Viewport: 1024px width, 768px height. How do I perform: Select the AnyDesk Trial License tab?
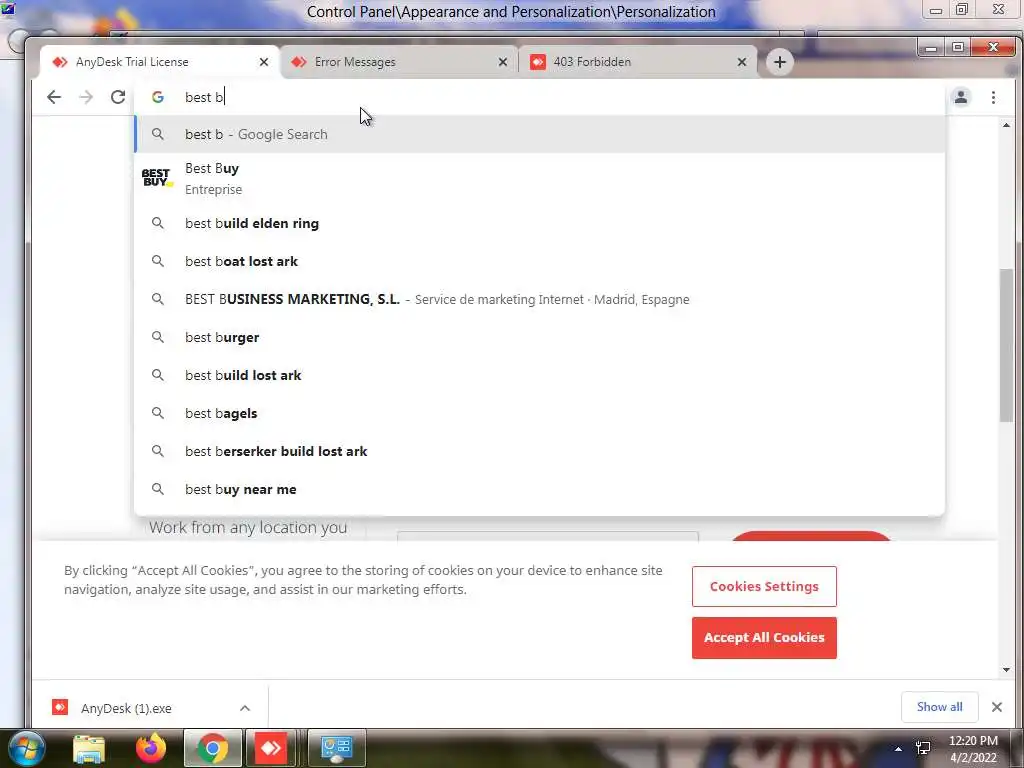[159, 62]
